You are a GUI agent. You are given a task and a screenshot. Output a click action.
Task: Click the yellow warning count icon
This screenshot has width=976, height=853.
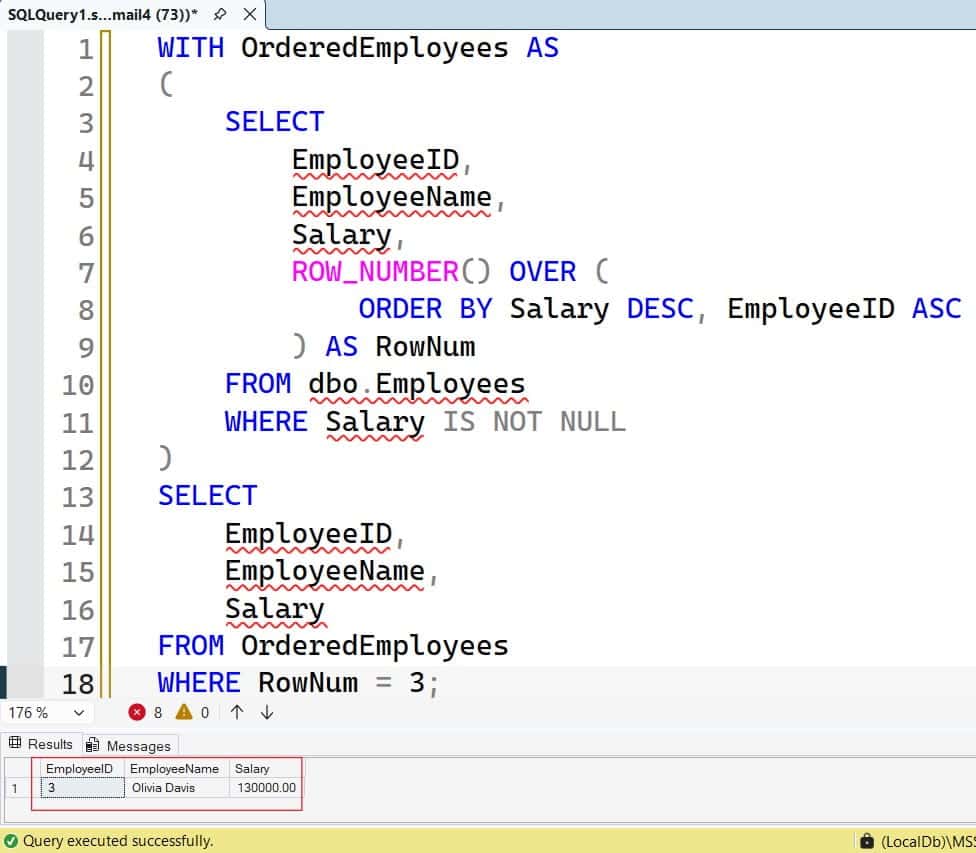184,712
